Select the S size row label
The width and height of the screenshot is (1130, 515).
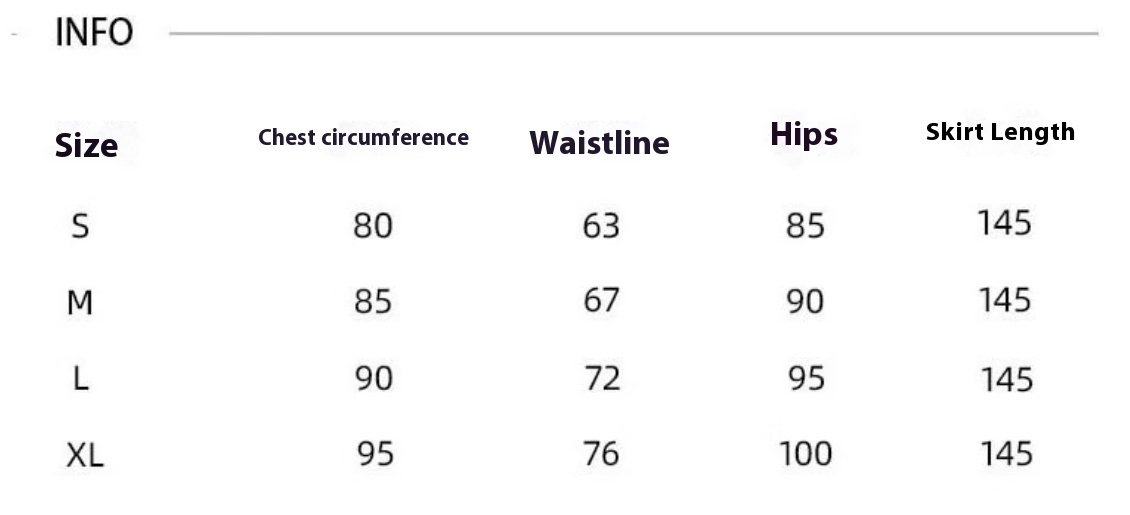[x=80, y=226]
